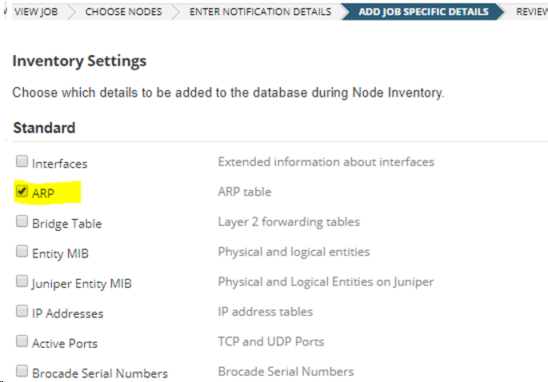548x382 pixels.
Task: Enable Brocade Serial Numbers checkbox
Action: (22, 371)
